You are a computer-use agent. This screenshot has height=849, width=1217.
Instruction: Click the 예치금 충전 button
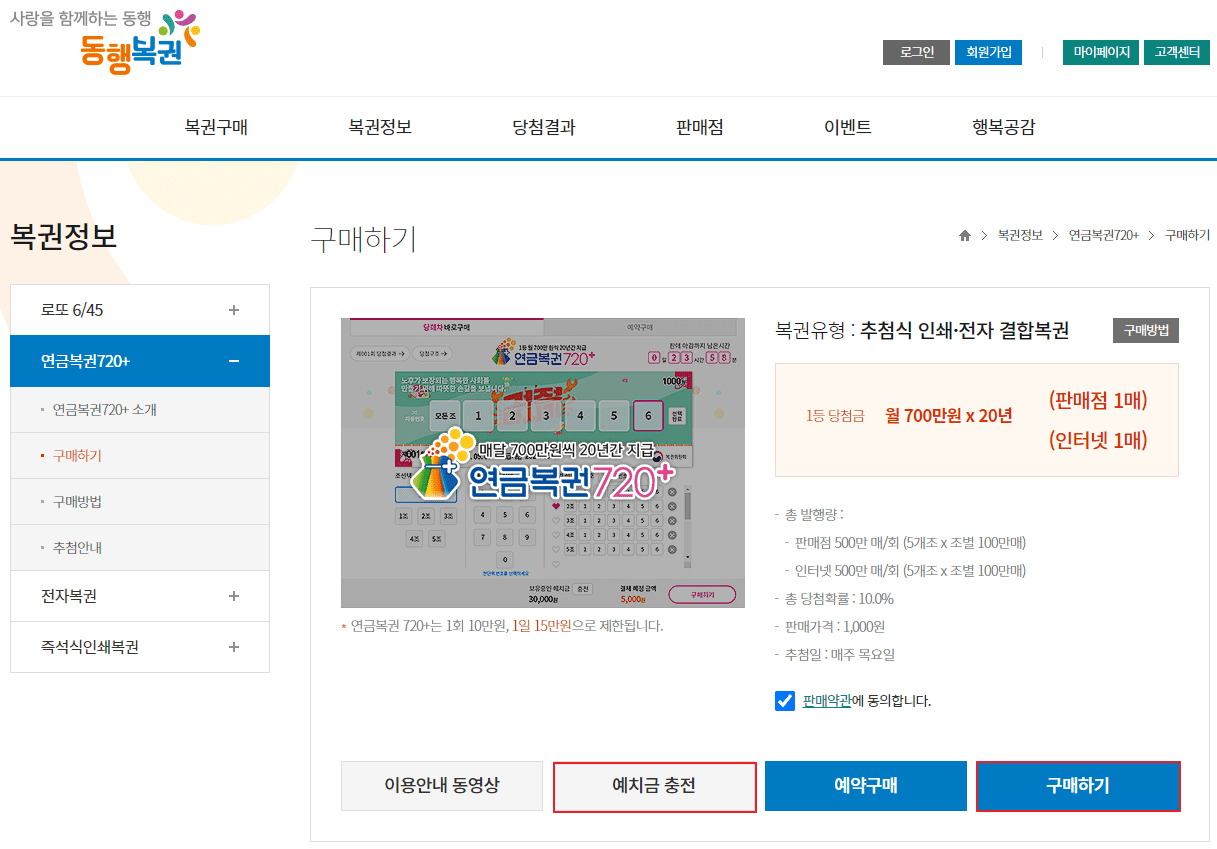click(654, 786)
